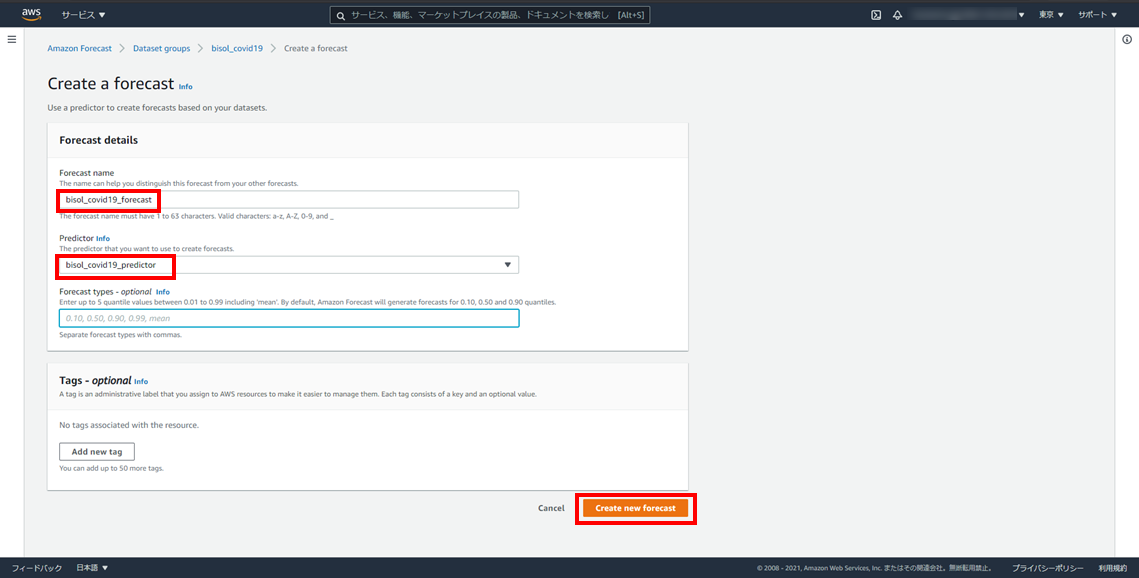Click Info link next to Forecast types
The width and height of the screenshot is (1139, 578).
click(163, 292)
